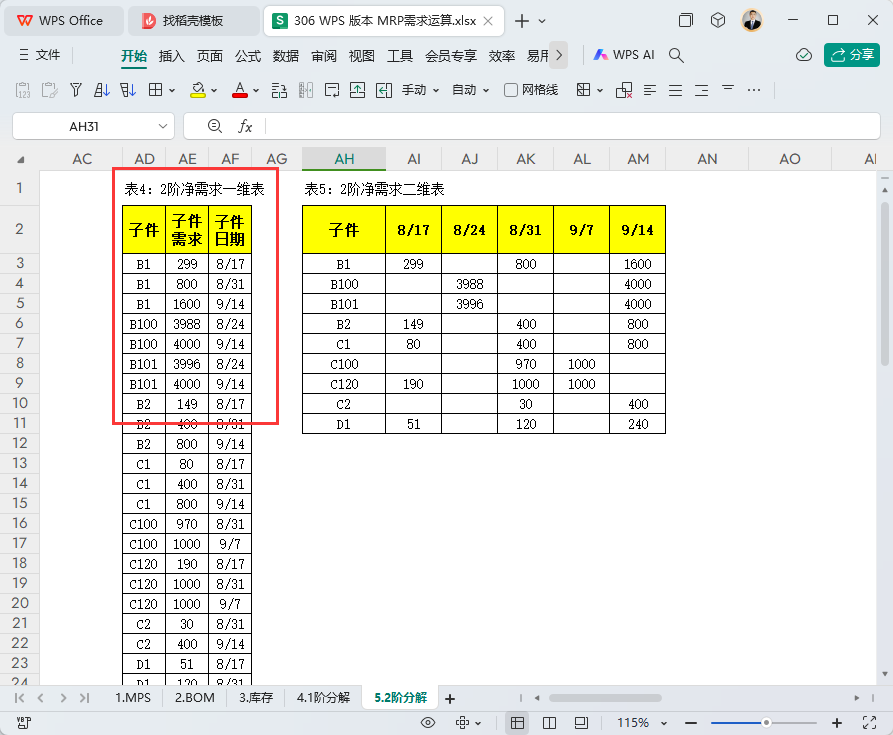Switch to the 审阅 ribbon tab
Image resolution: width=893 pixels, height=735 pixels.
(324, 56)
